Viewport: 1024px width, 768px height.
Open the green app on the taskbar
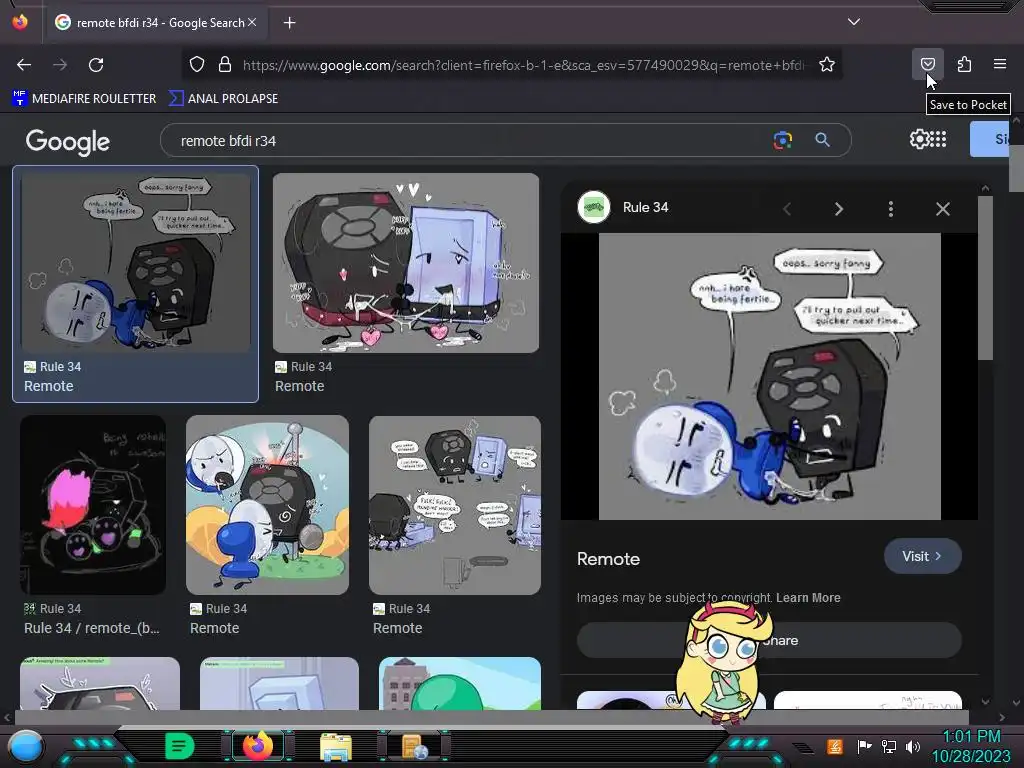click(x=180, y=746)
